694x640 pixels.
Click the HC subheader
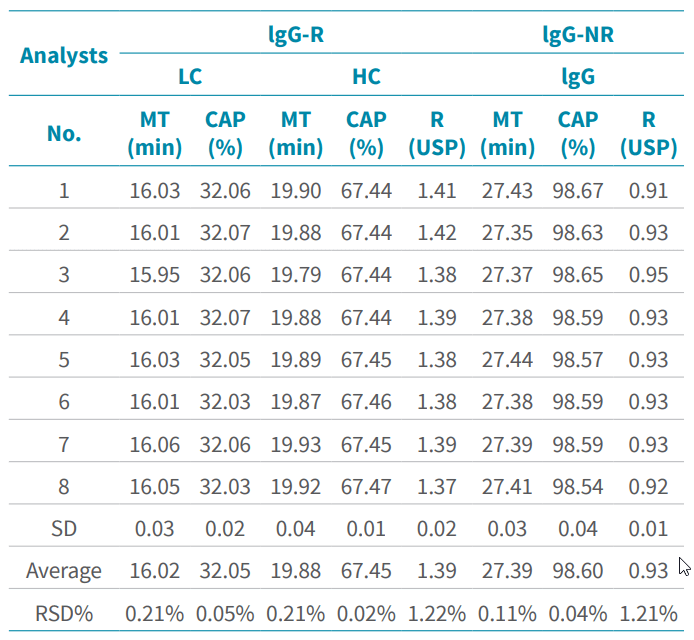(366, 77)
